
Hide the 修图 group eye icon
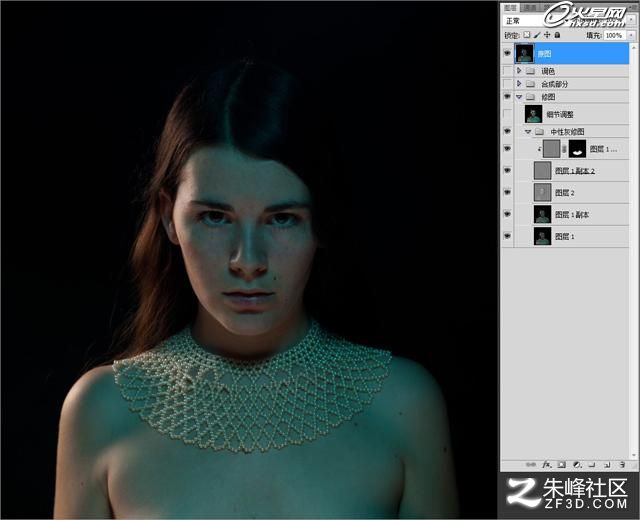tap(507, 97)
